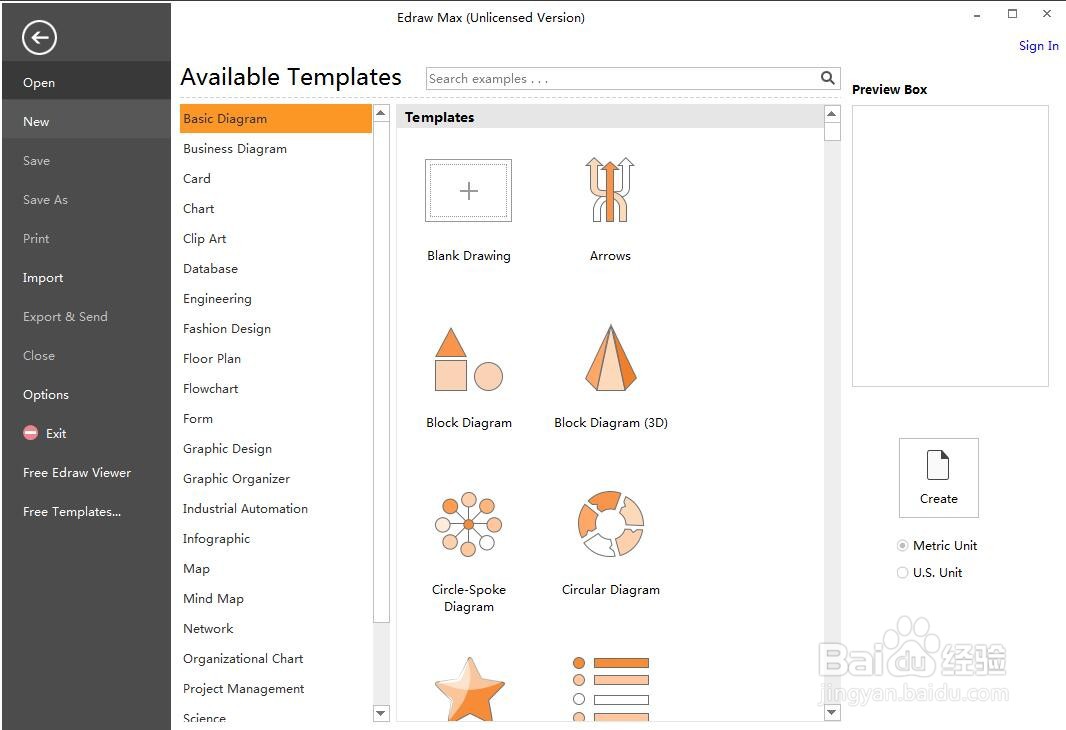This screenshot has width=1066, height=730.
Task: Select the Metric Unit radio button
Action: 902,545
